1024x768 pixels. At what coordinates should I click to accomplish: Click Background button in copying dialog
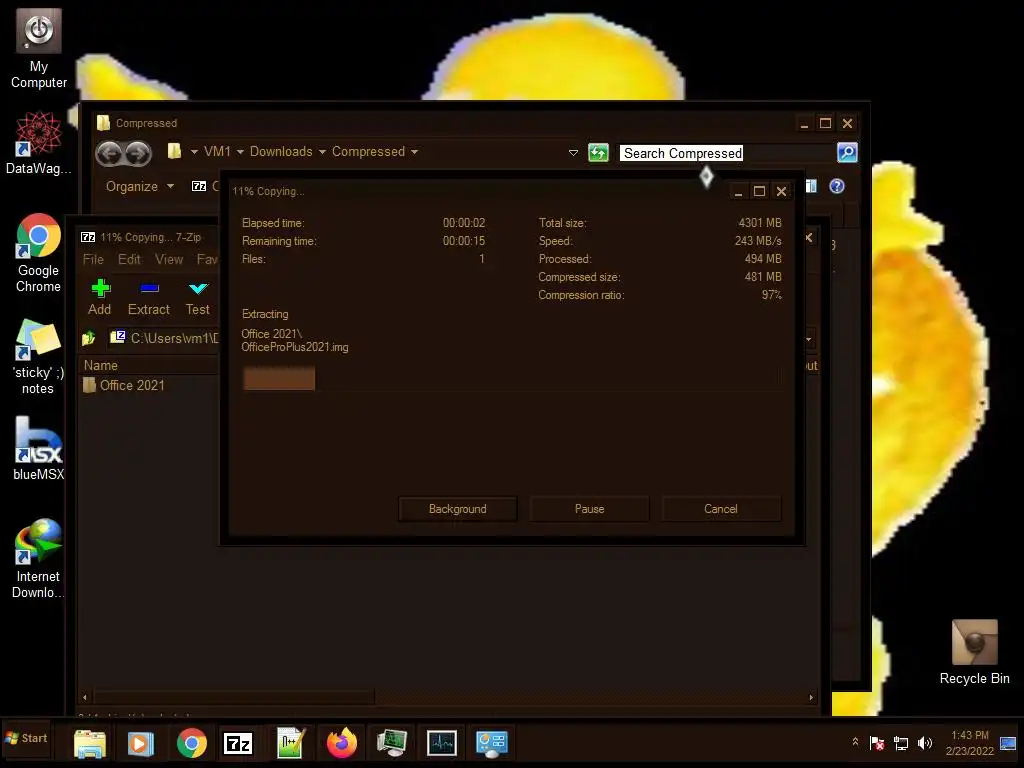pyautogui.click(x=458, y=509)
